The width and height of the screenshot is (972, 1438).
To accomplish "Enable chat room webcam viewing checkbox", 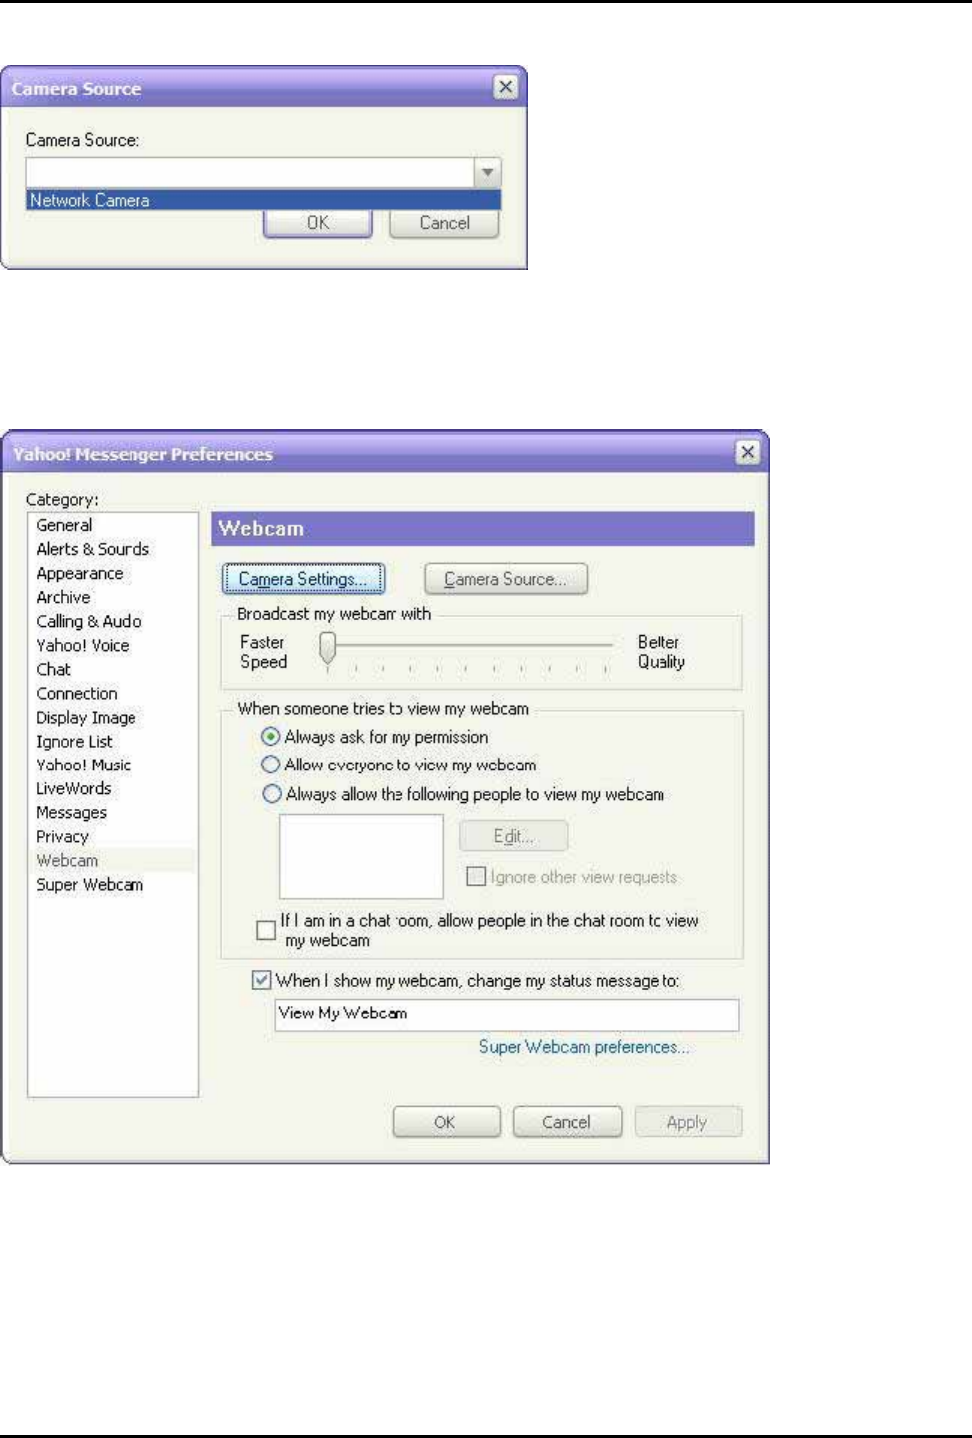I will (x=266, y=930).
